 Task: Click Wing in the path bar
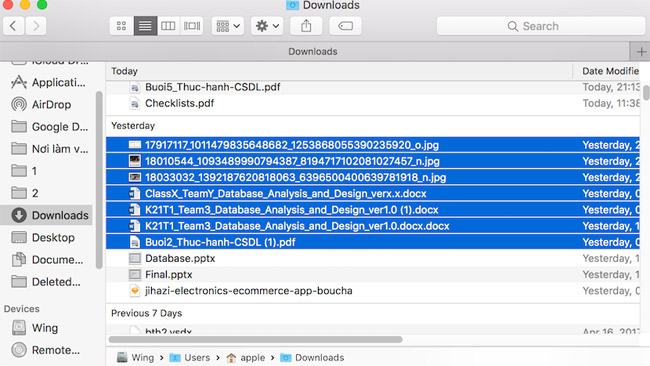(x=135, y=357)
